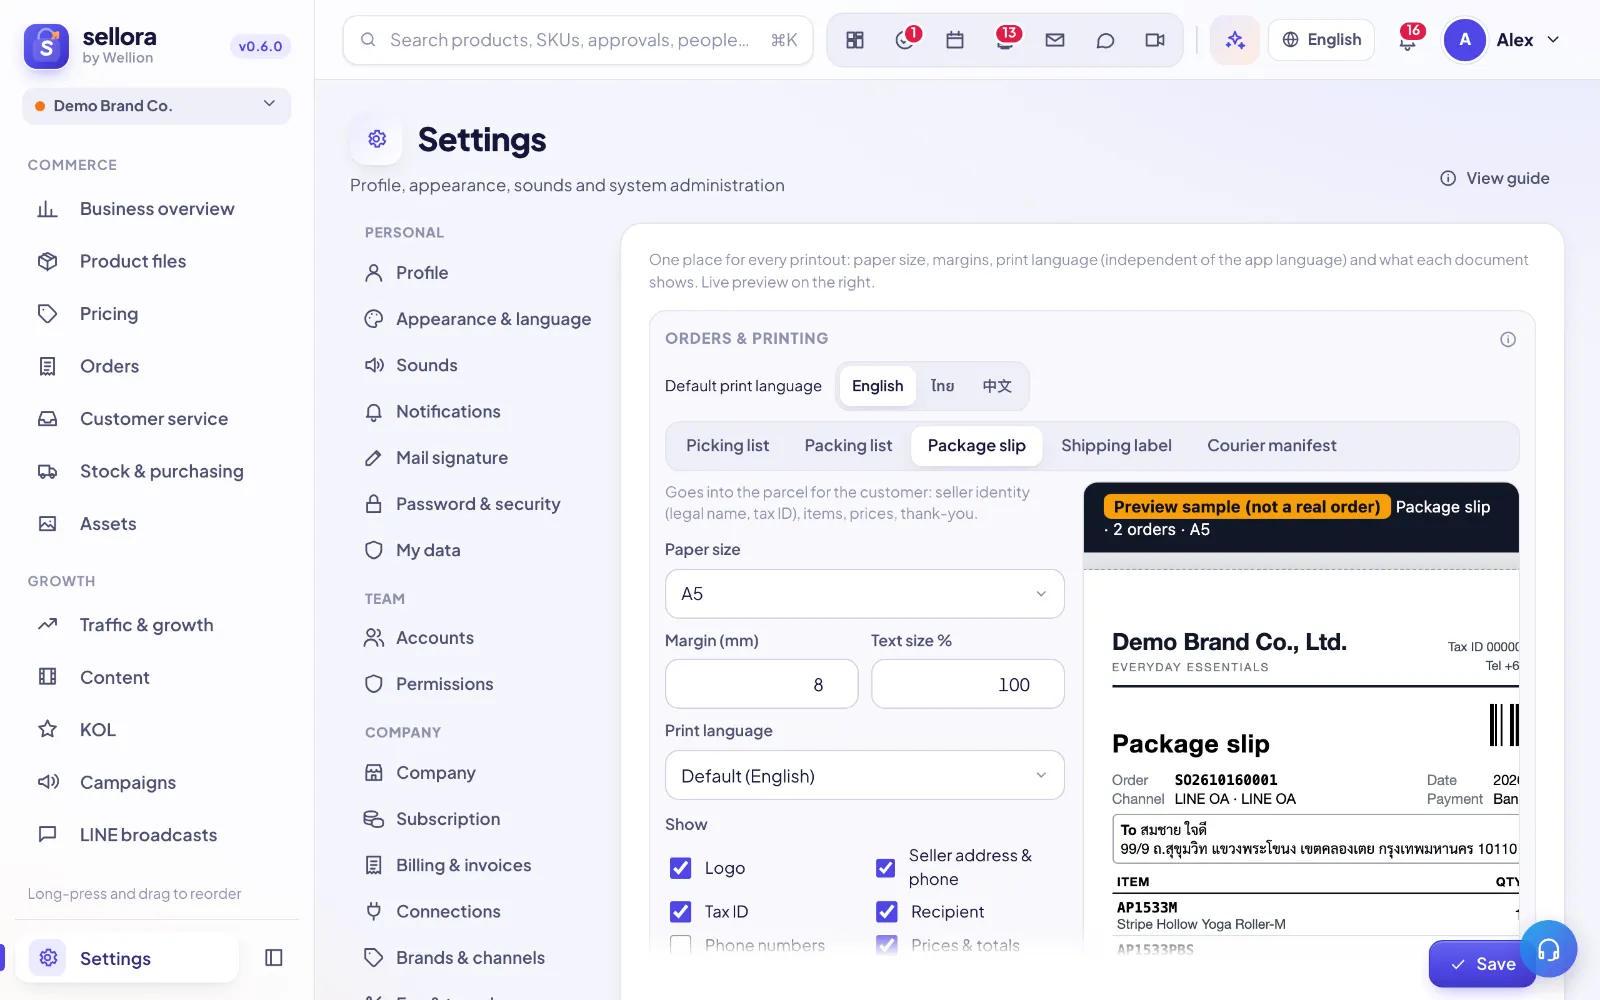Click the inbox tray icon with 13 badge
Image resolution: width=1600 pixels, height=1000 pixels.
tap(1005, 40)
